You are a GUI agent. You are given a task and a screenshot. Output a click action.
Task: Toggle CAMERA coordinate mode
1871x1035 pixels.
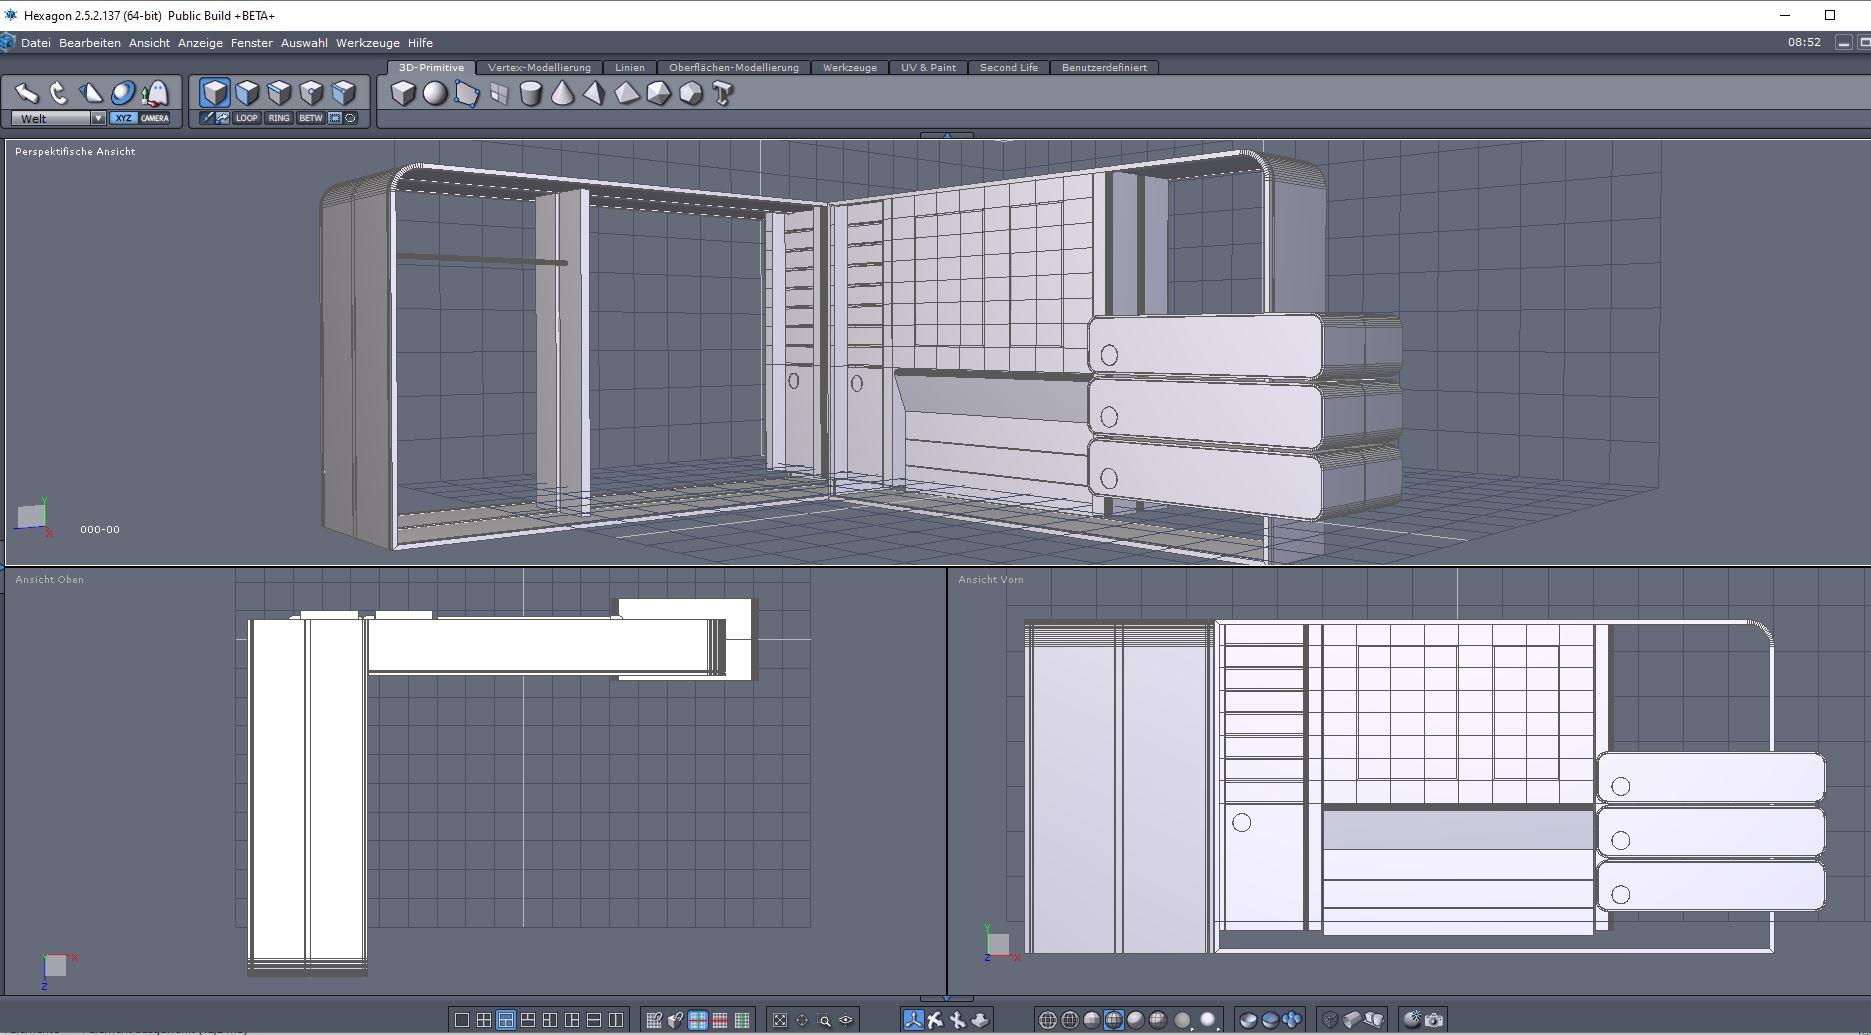point(155,118)
